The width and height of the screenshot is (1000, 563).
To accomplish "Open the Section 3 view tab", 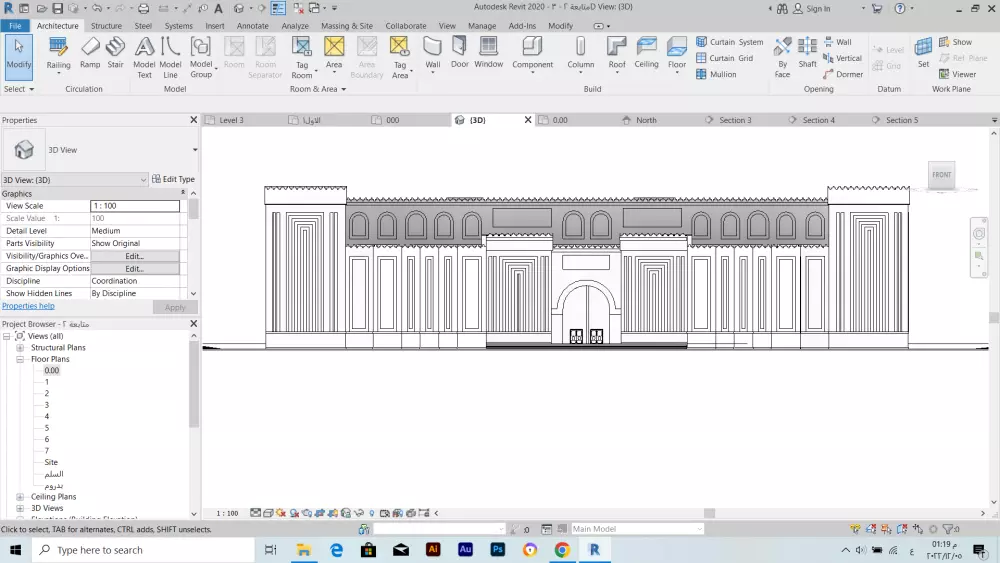I will click(734, 120).
